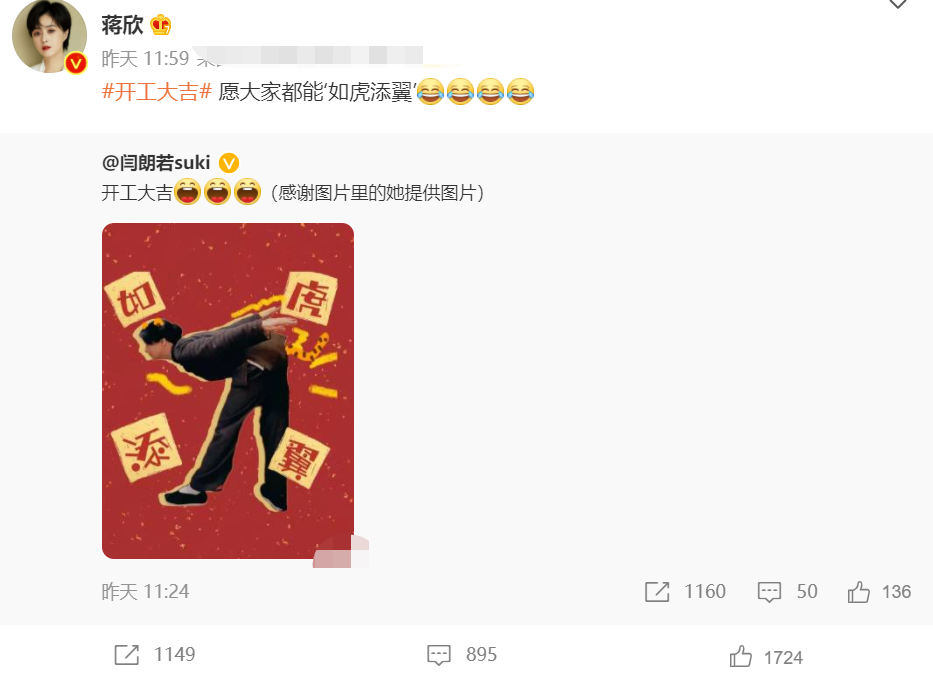Open comments on 蒋欣's post
The image size is (933, 684).
[x=439, y=655]
